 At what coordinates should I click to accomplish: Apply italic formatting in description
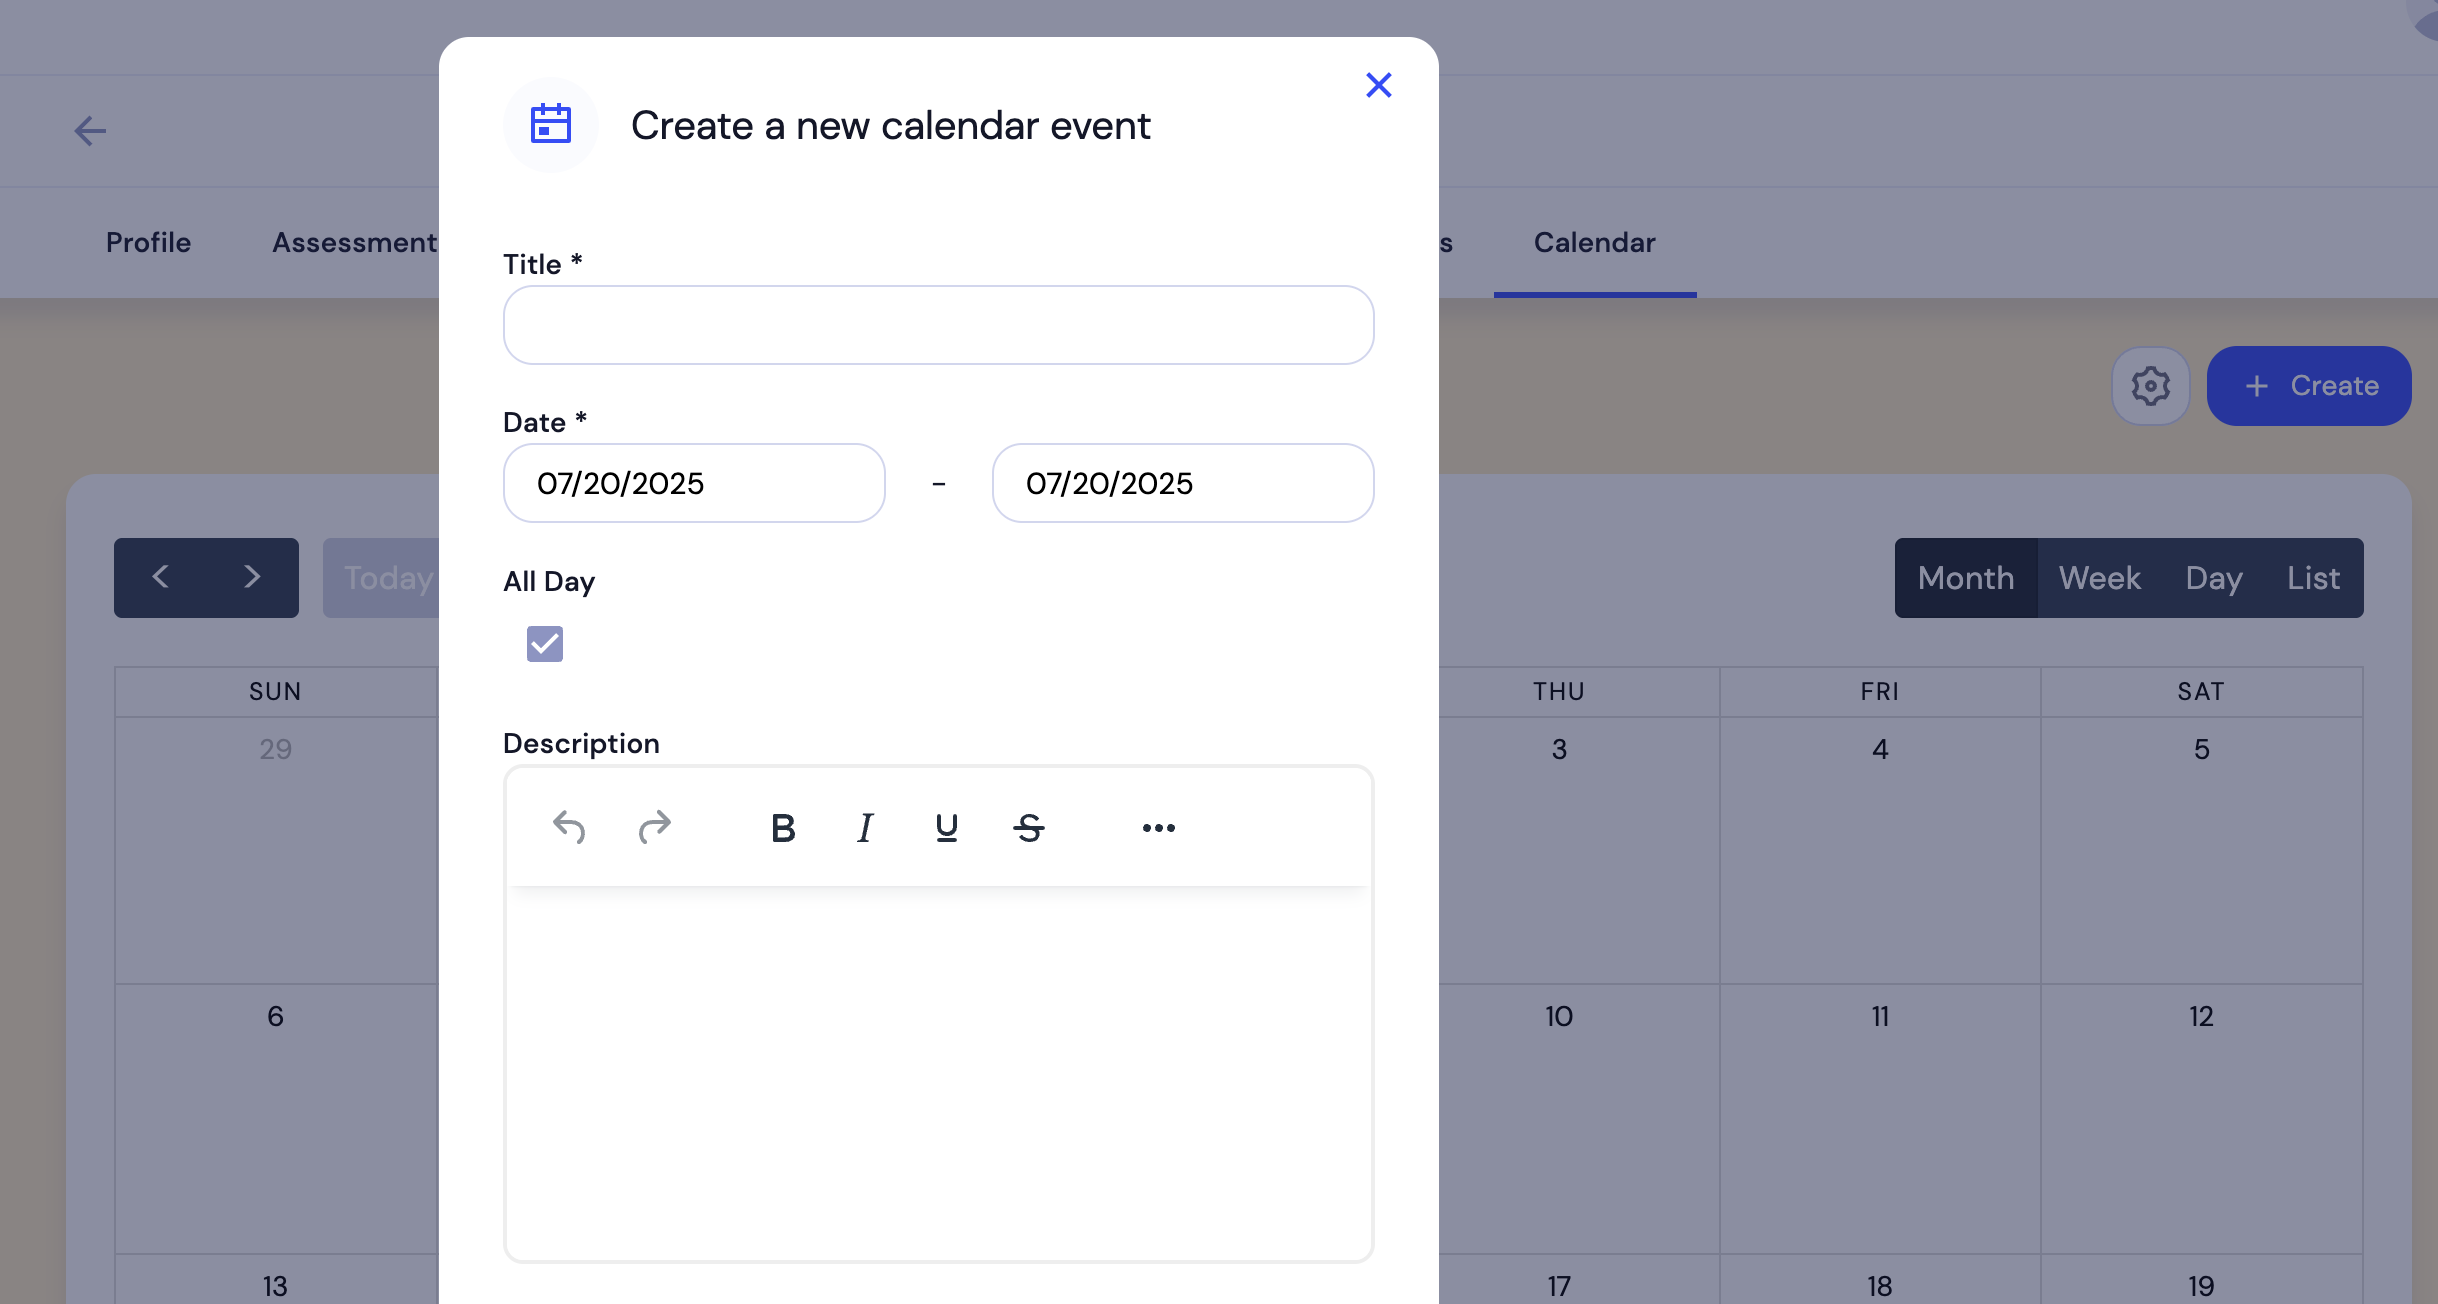click(864, 827)
